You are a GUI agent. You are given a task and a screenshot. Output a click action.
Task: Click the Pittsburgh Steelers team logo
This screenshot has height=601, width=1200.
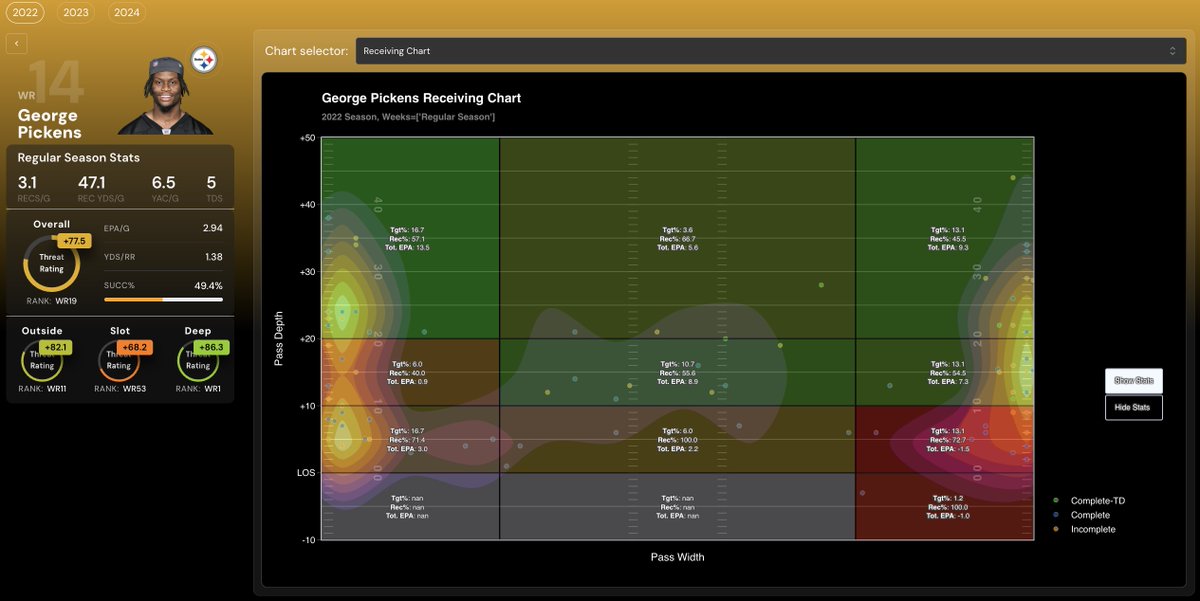click(204, 60)
